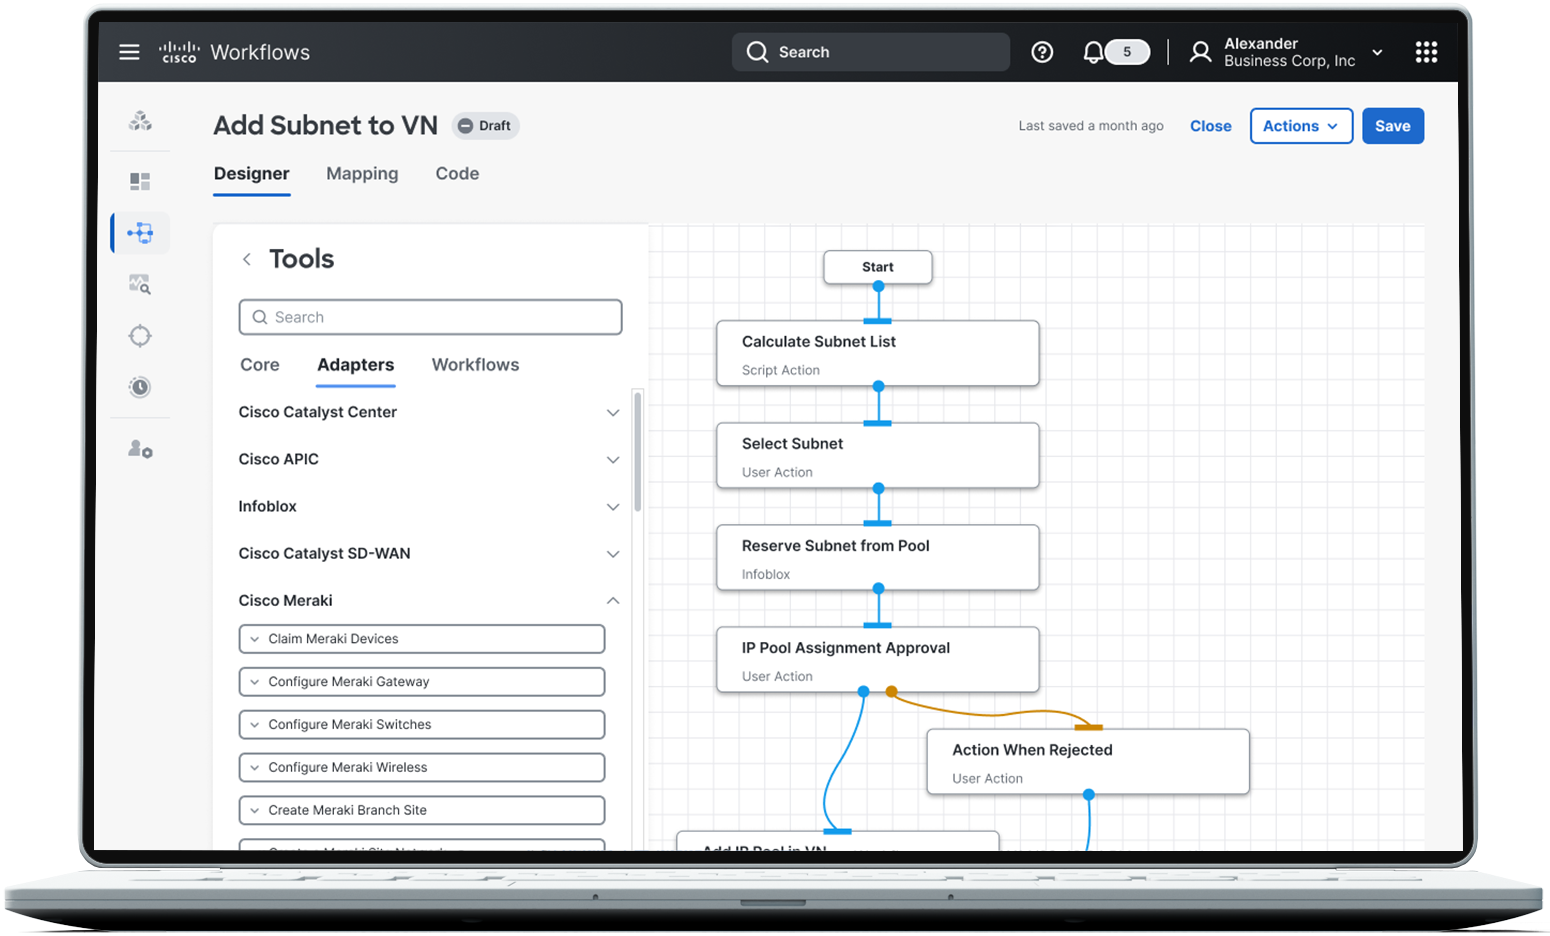Image resolution: width=1550 pixels, height=936 pixels.
Task: Click the crosshair target sidebar icon
Action: pos(140,336)
